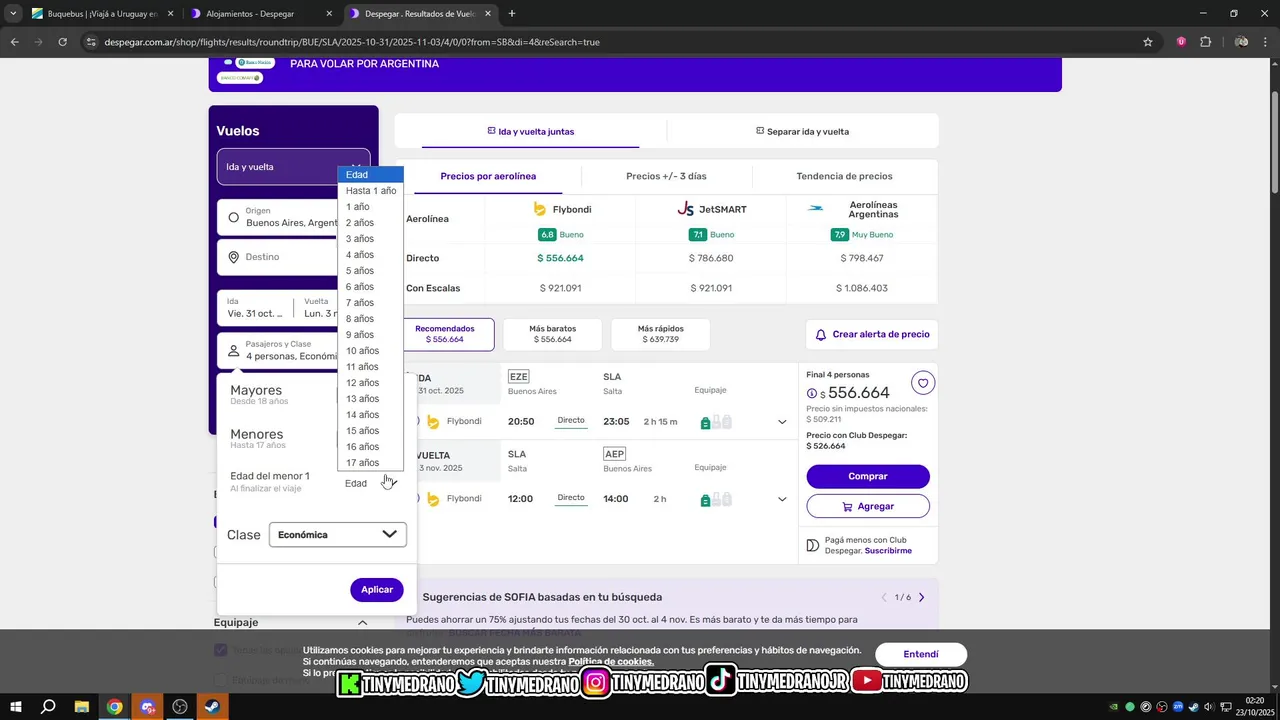
Task: Sort by Más rápidos $ 639.739
Action: [x=660, y=334]
